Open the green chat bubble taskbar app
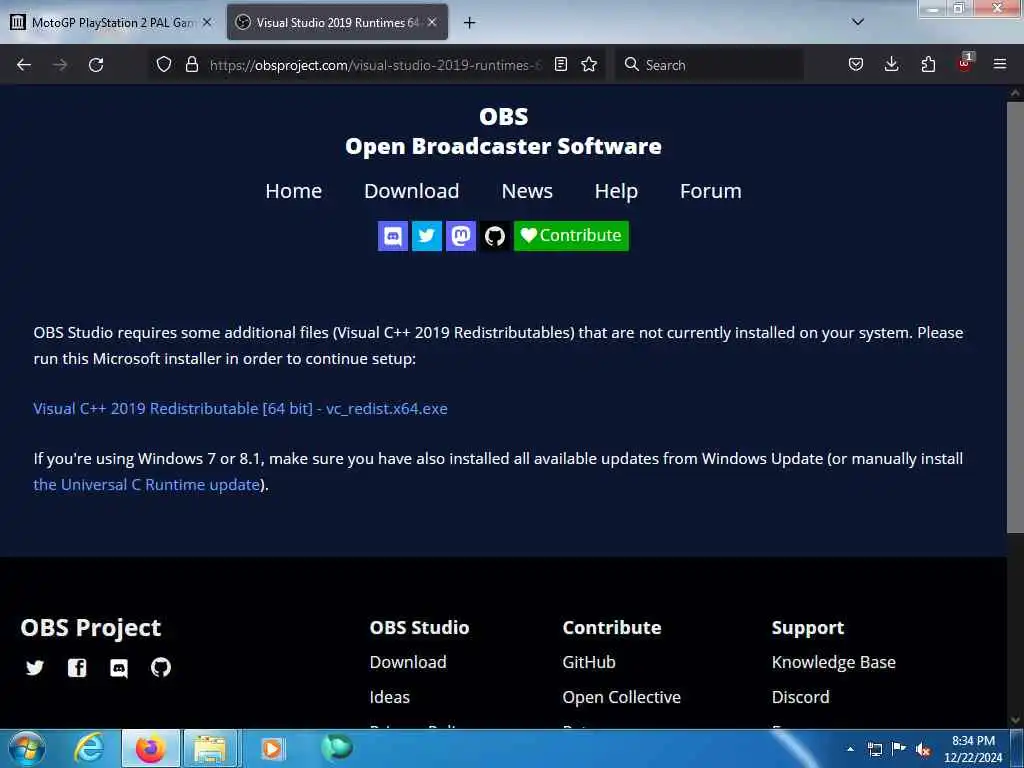This screenshot has height=768, width=1024. click(x=337, y=747)
